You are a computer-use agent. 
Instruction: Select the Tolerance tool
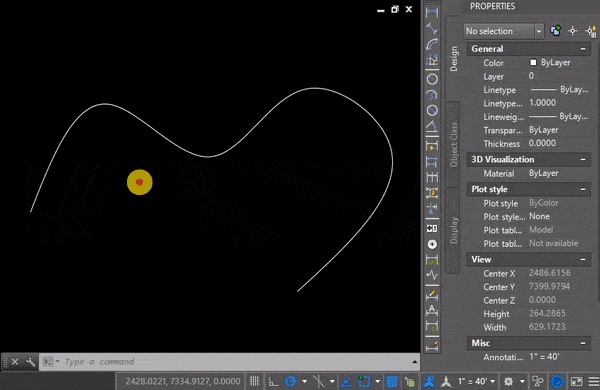pyautogui.click(x=432, y=228)
